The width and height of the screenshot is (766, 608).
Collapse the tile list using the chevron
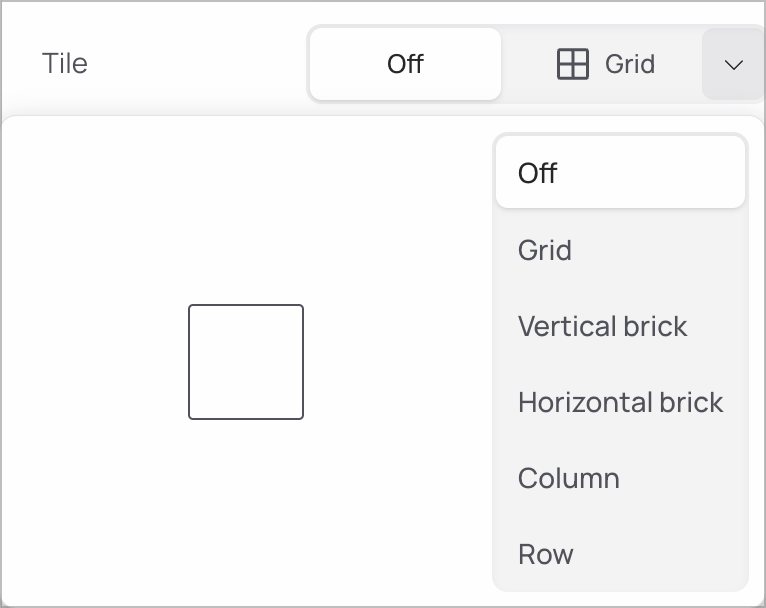(733, 64)
